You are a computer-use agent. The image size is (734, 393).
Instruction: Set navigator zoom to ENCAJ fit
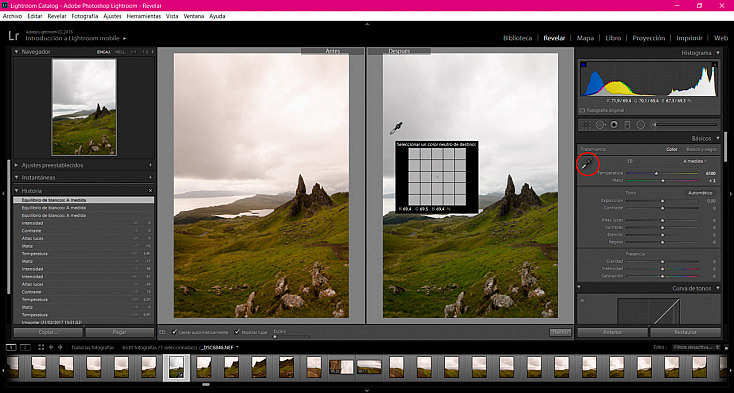point(103,52)
